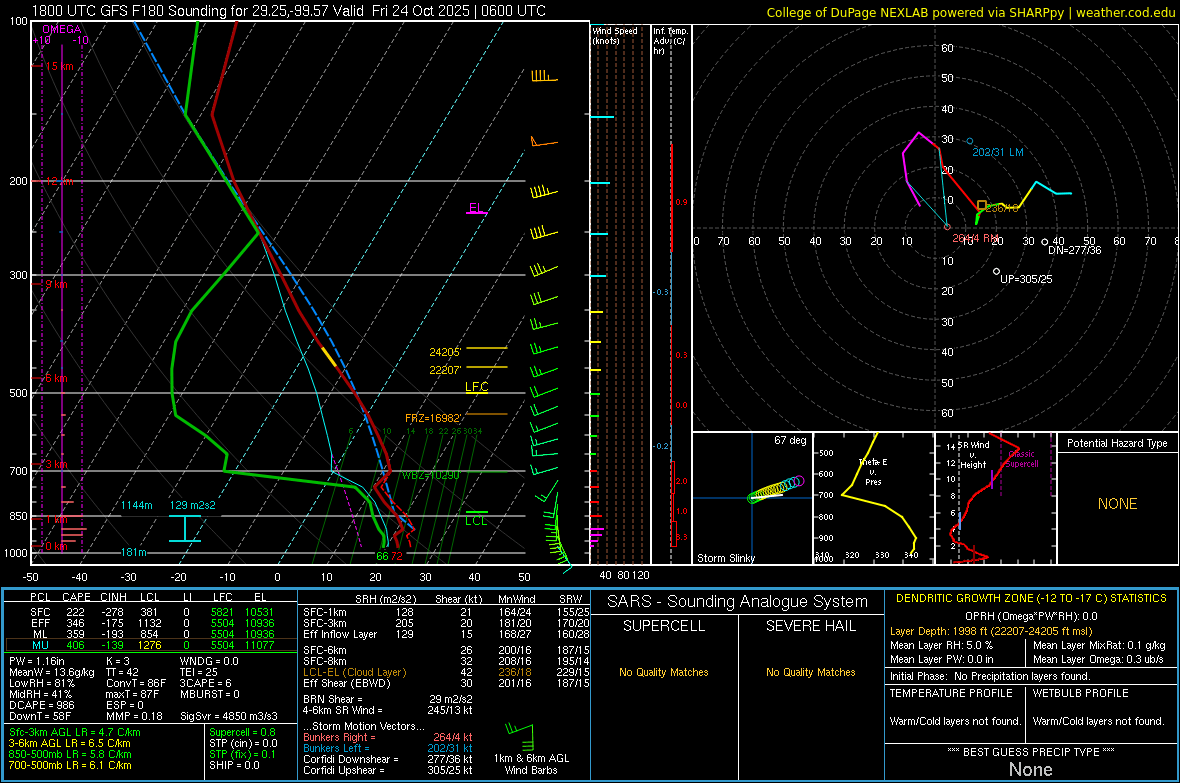
Task: Click the LCL-EL (Cloud Layer) shear row
Action: pos(446,672)
